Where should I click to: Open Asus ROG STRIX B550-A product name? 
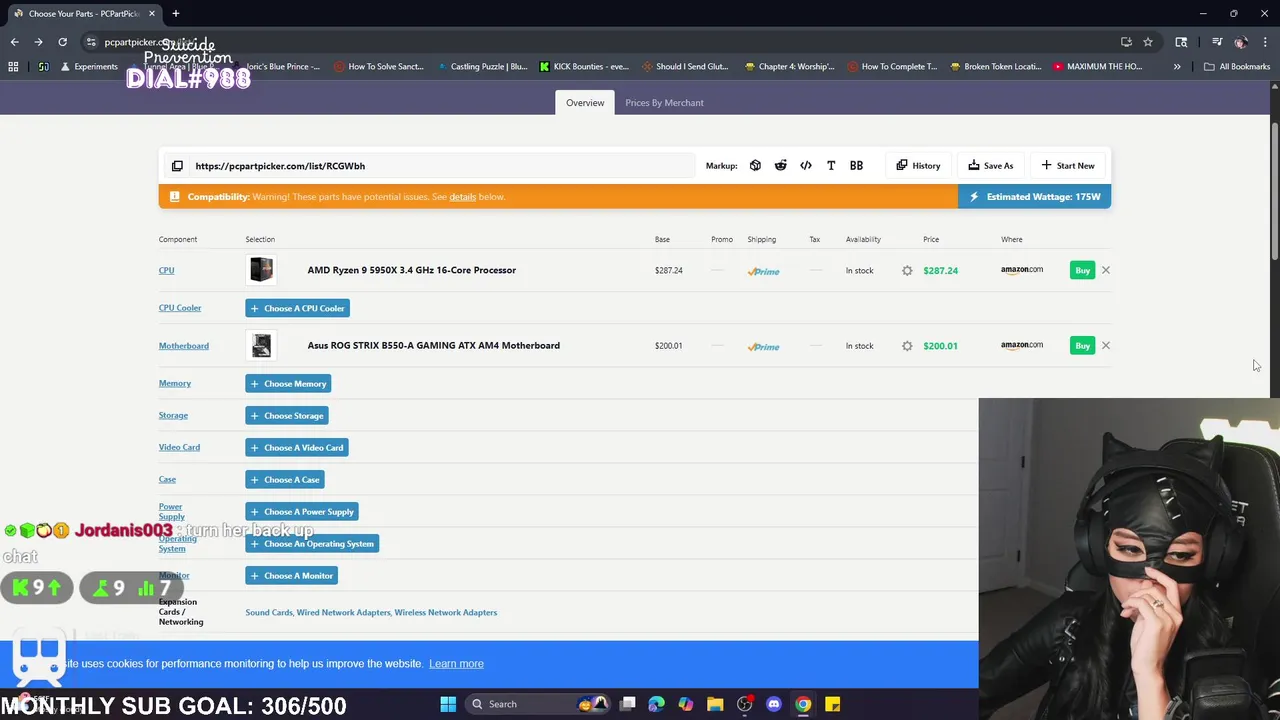pos(434,345)
